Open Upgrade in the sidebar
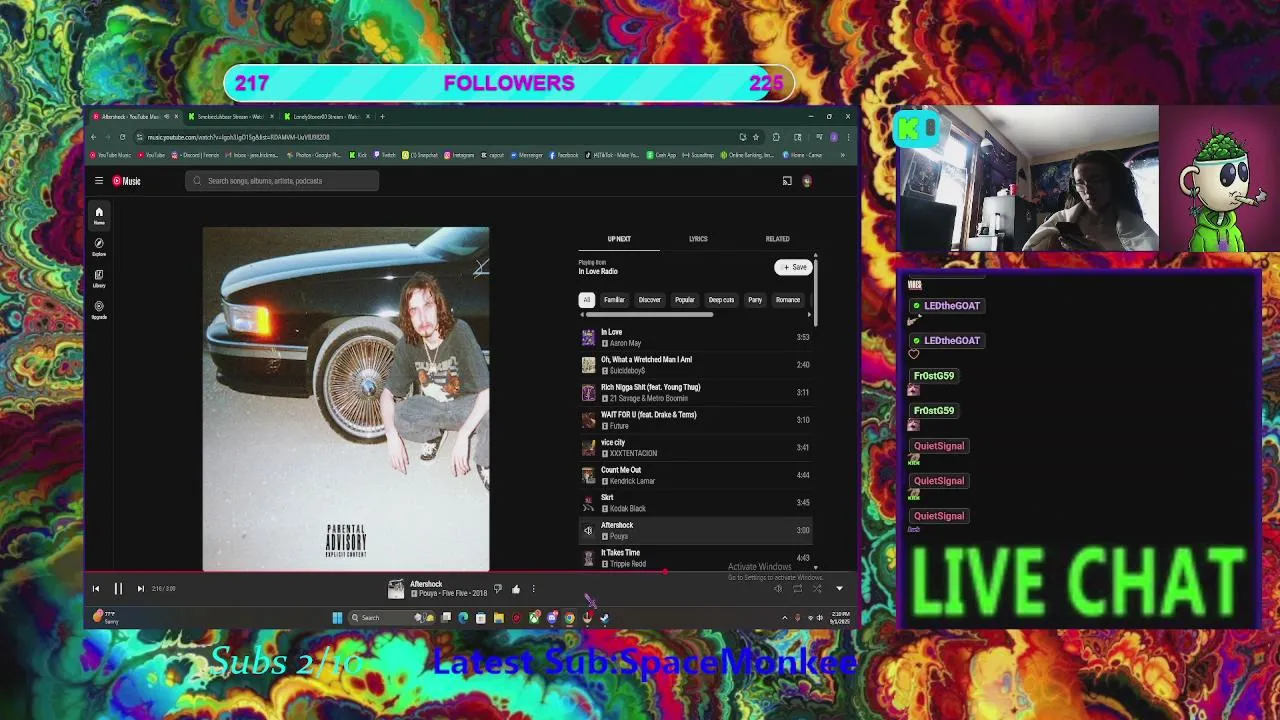1280x720 pixels. point(99,309)
